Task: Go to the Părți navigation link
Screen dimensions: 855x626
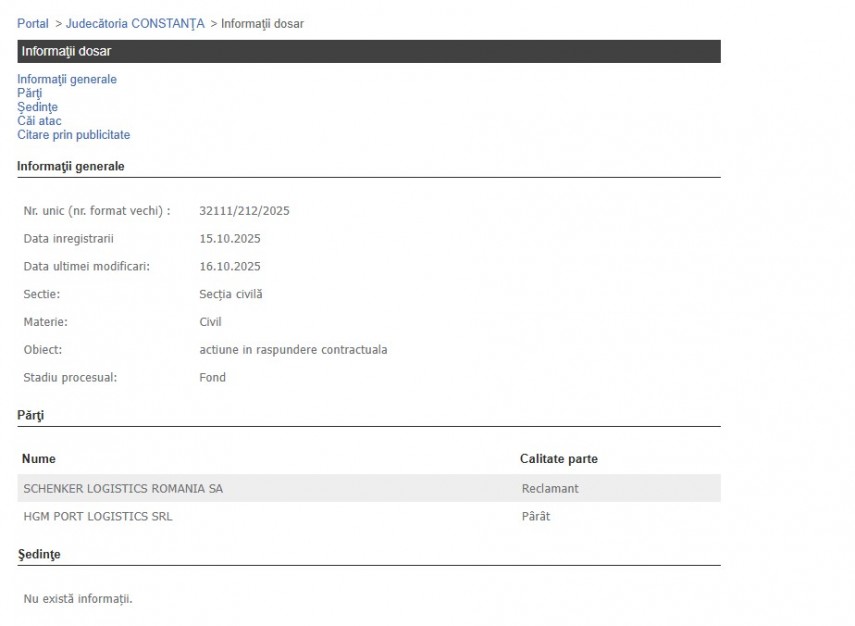Action: pos(29,93)
